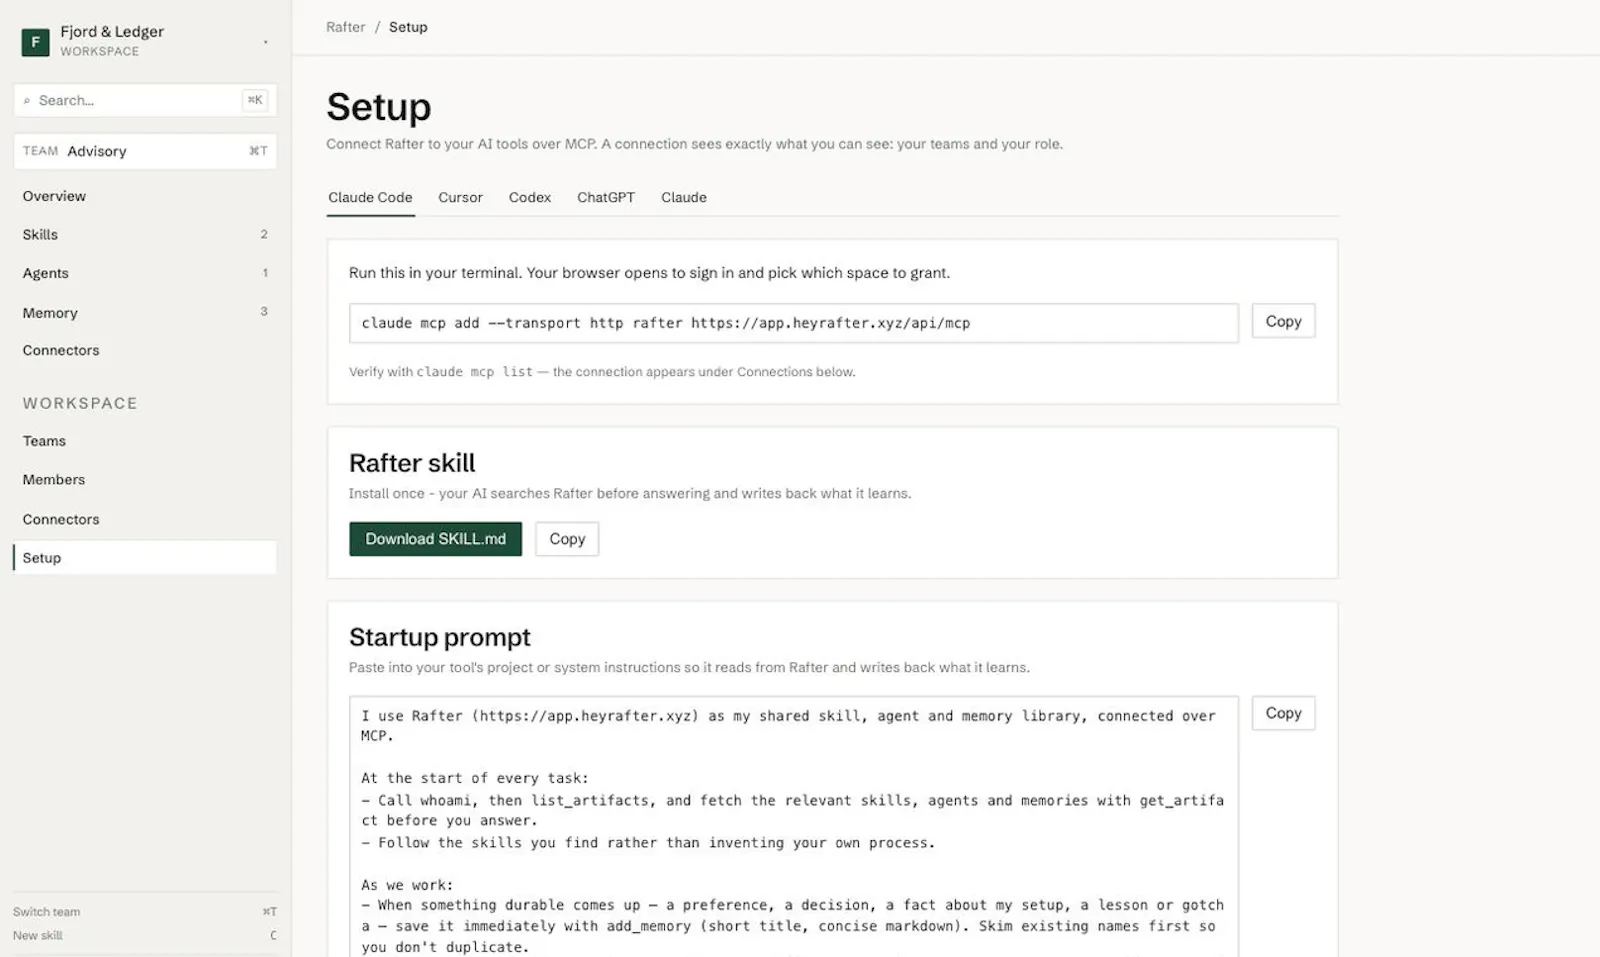Switch to the ChatGPT tab
1600x957 pixels.
point(606,197)
